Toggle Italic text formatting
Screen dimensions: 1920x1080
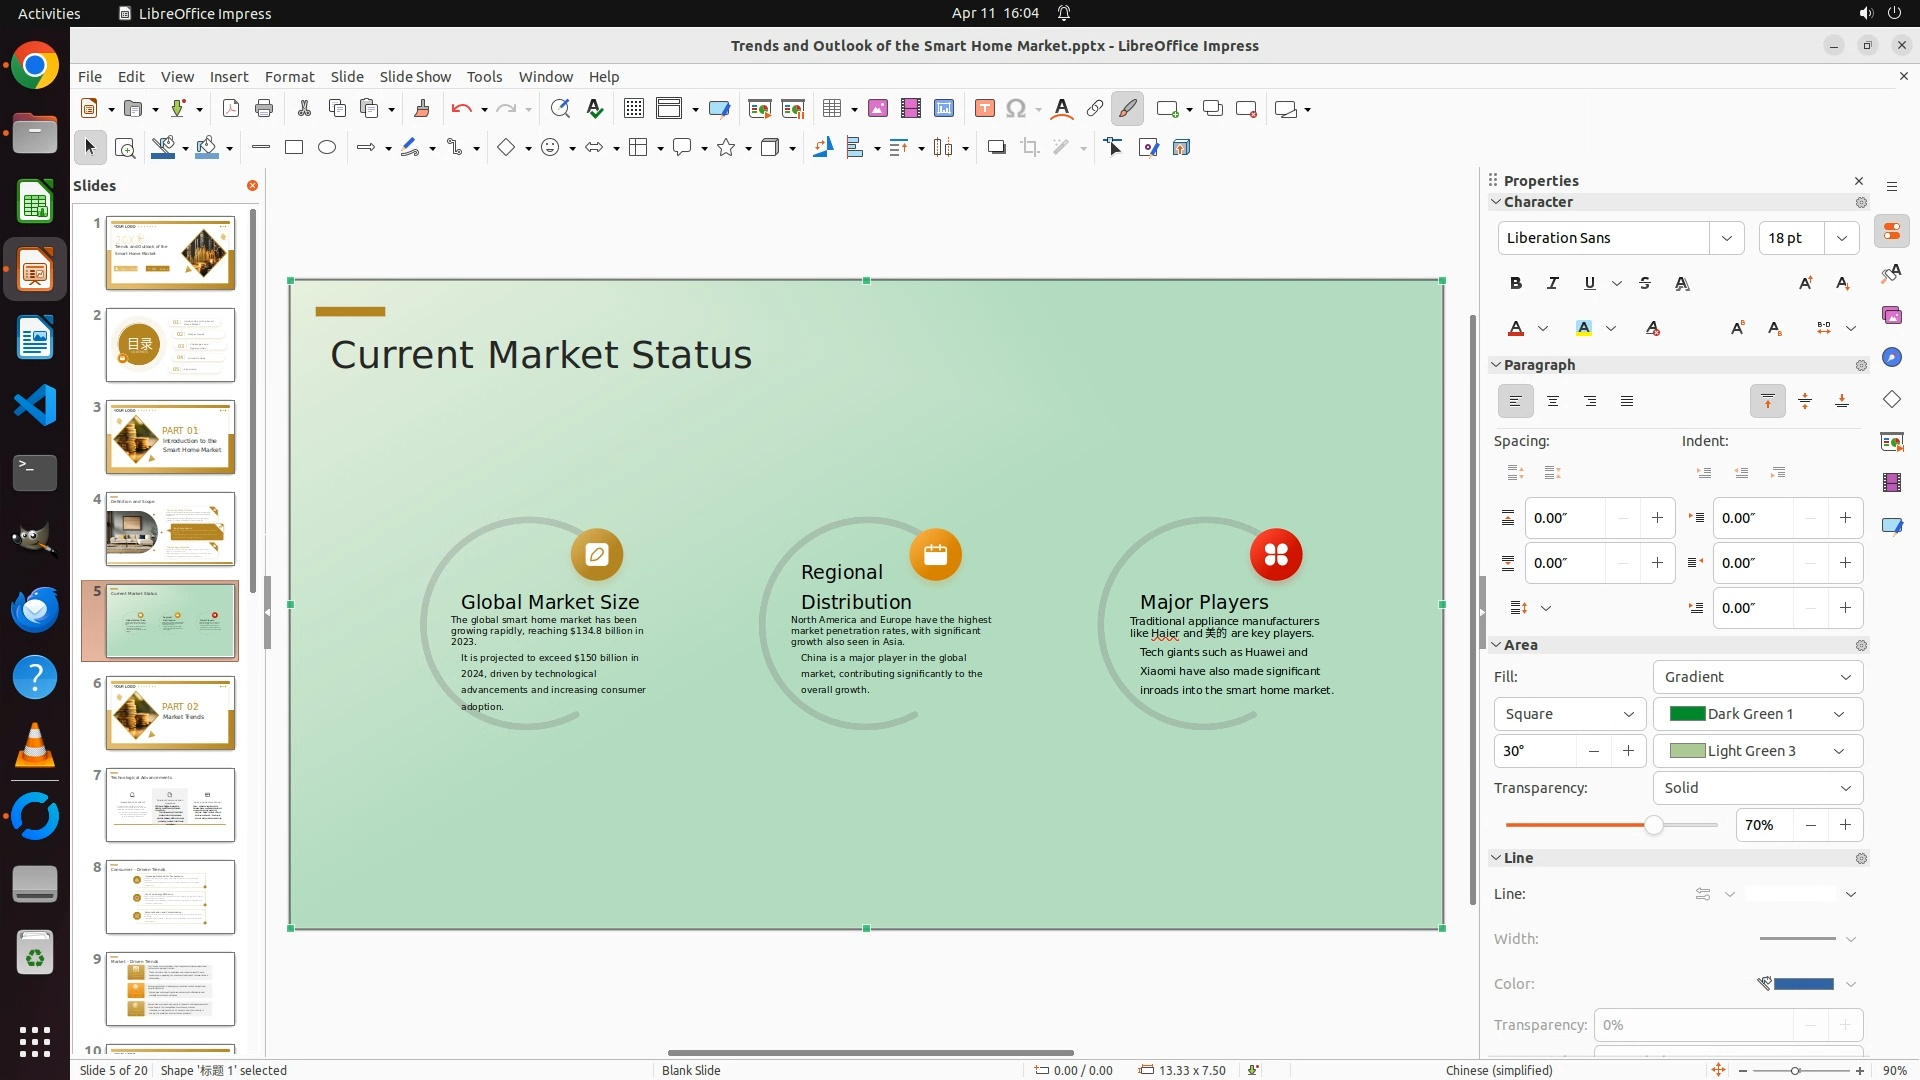(x=1553, y=284)
